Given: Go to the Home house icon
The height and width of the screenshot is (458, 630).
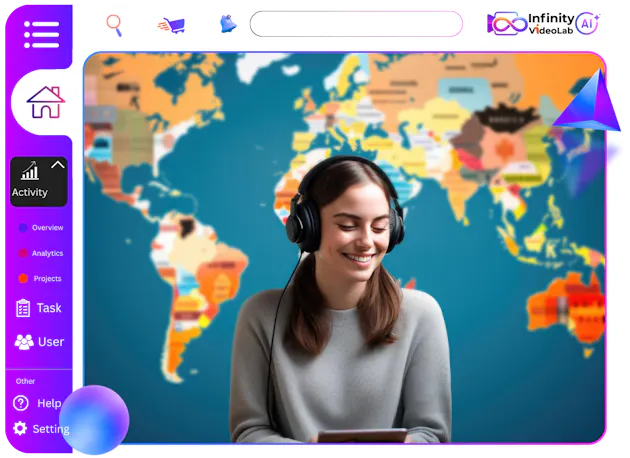Looking at the screenshot, I should (45, 102).
